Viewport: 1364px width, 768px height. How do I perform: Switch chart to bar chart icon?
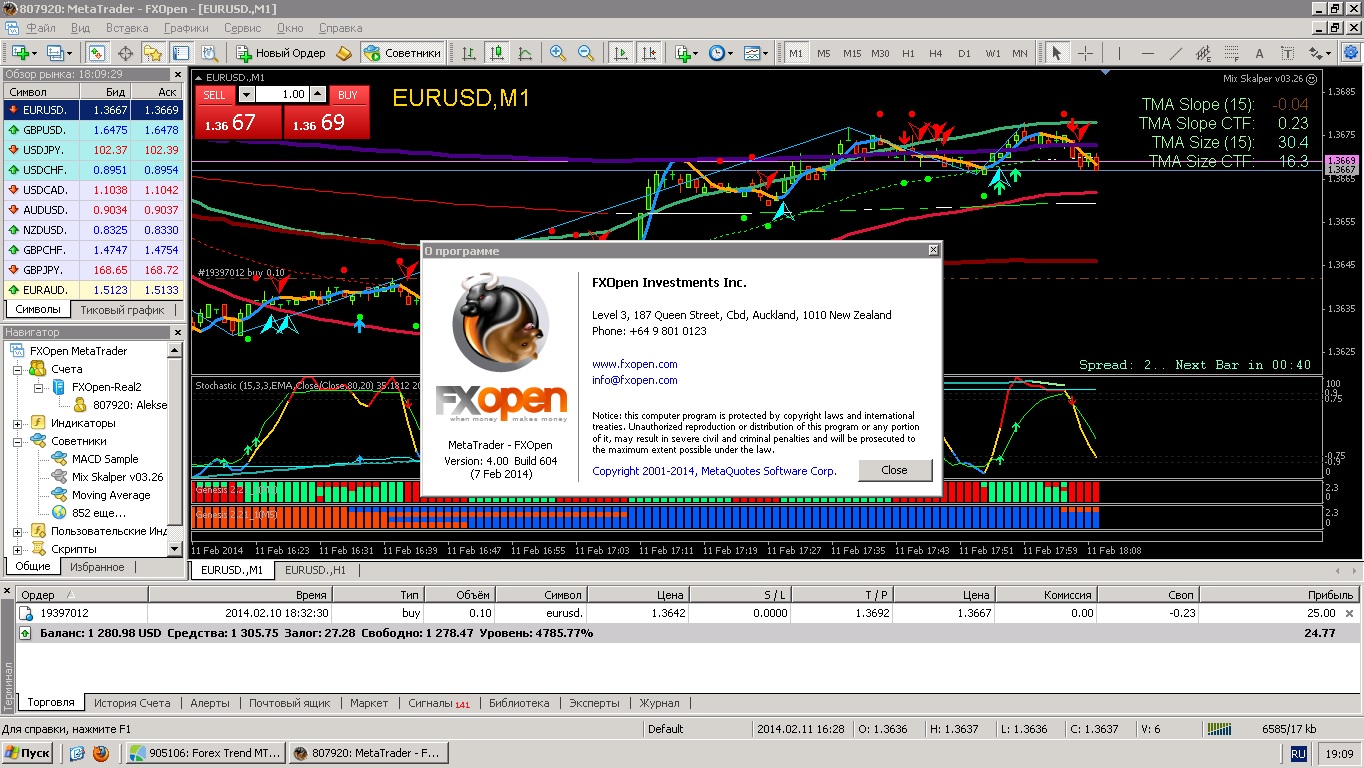[468, 53]
